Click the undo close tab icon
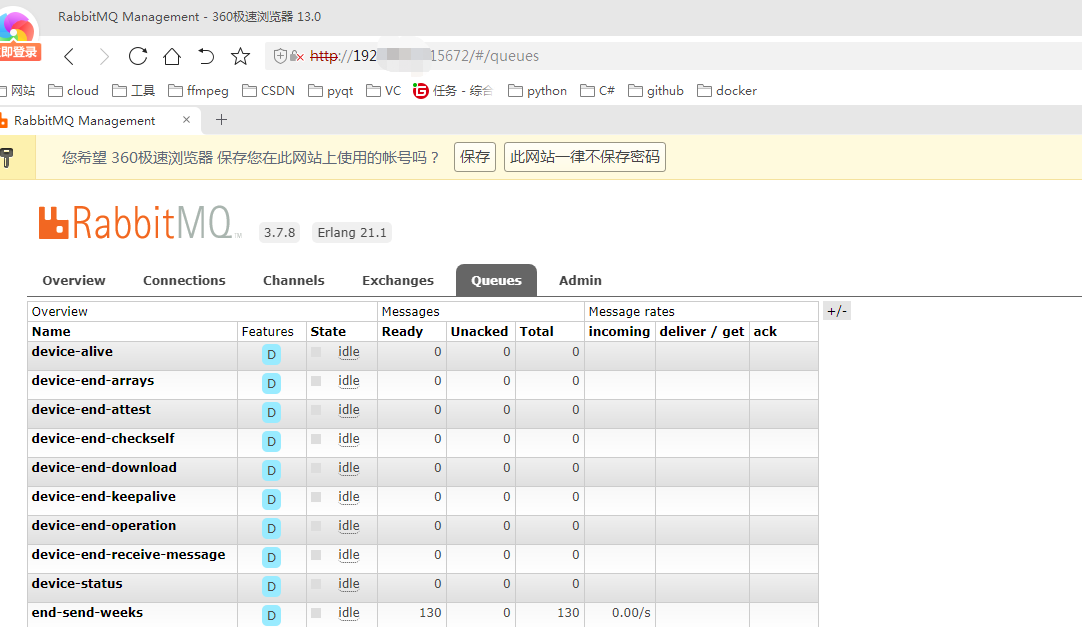The width and height of the screenshot is (1082, 627). pos(206,56)
